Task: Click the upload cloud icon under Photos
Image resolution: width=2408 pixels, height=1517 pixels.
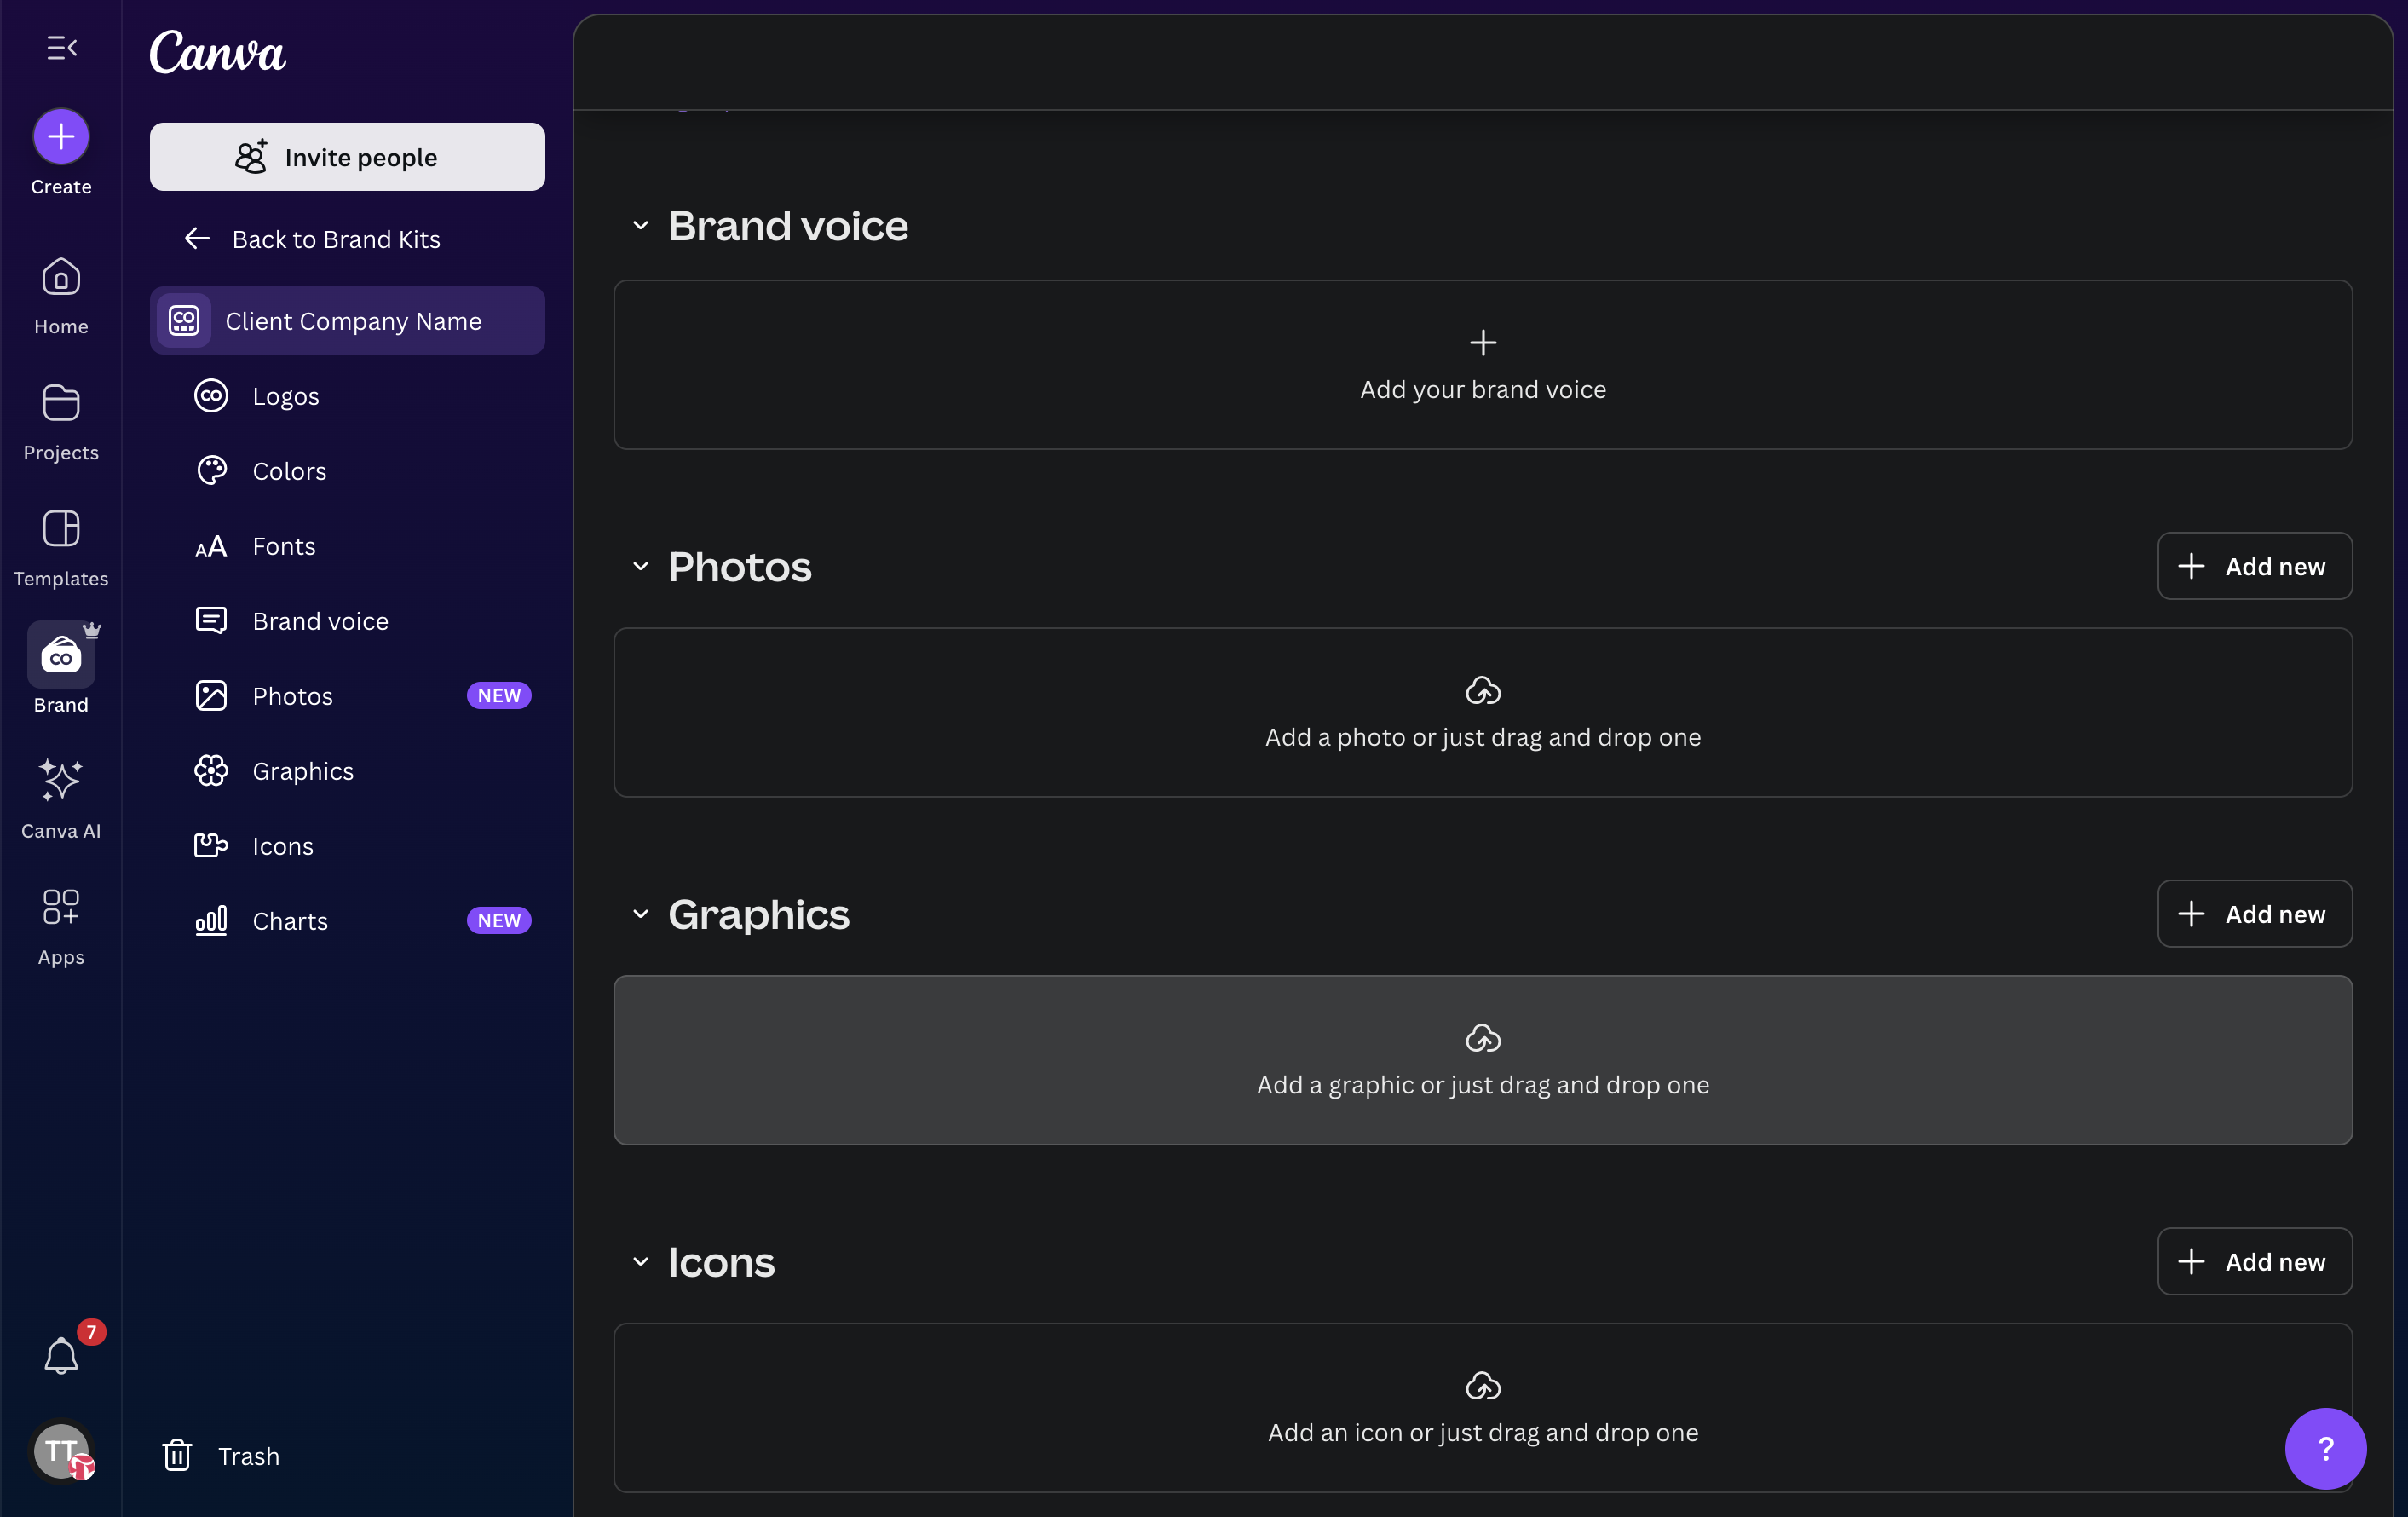Action: point(1483,690)
